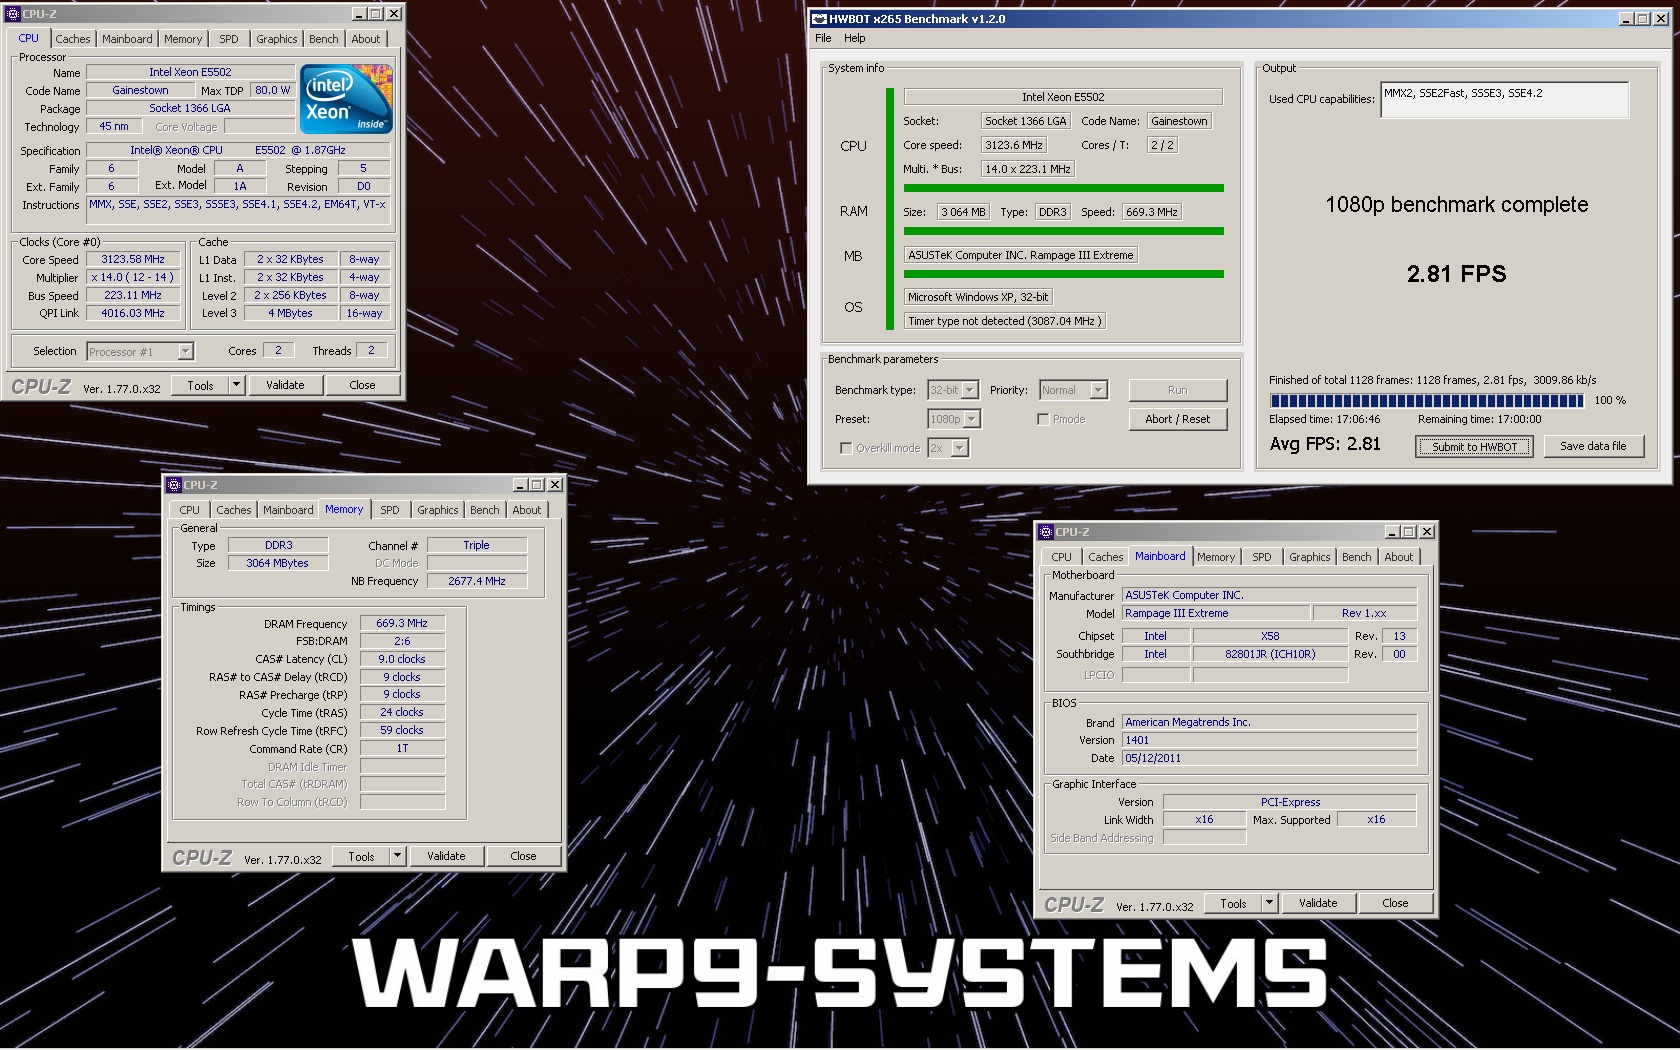Click the Core Speed 3123.58 MHz value
The height and width of the screenshot is (1050, 1680).
(133, 259)
